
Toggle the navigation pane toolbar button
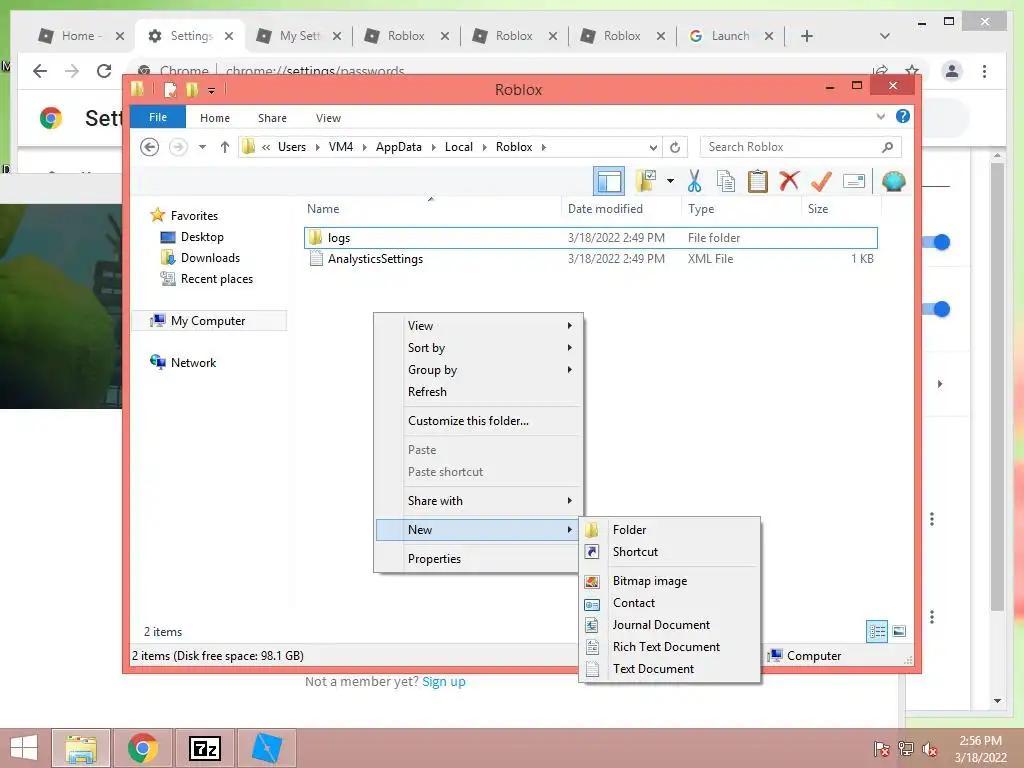pos(609,181)
